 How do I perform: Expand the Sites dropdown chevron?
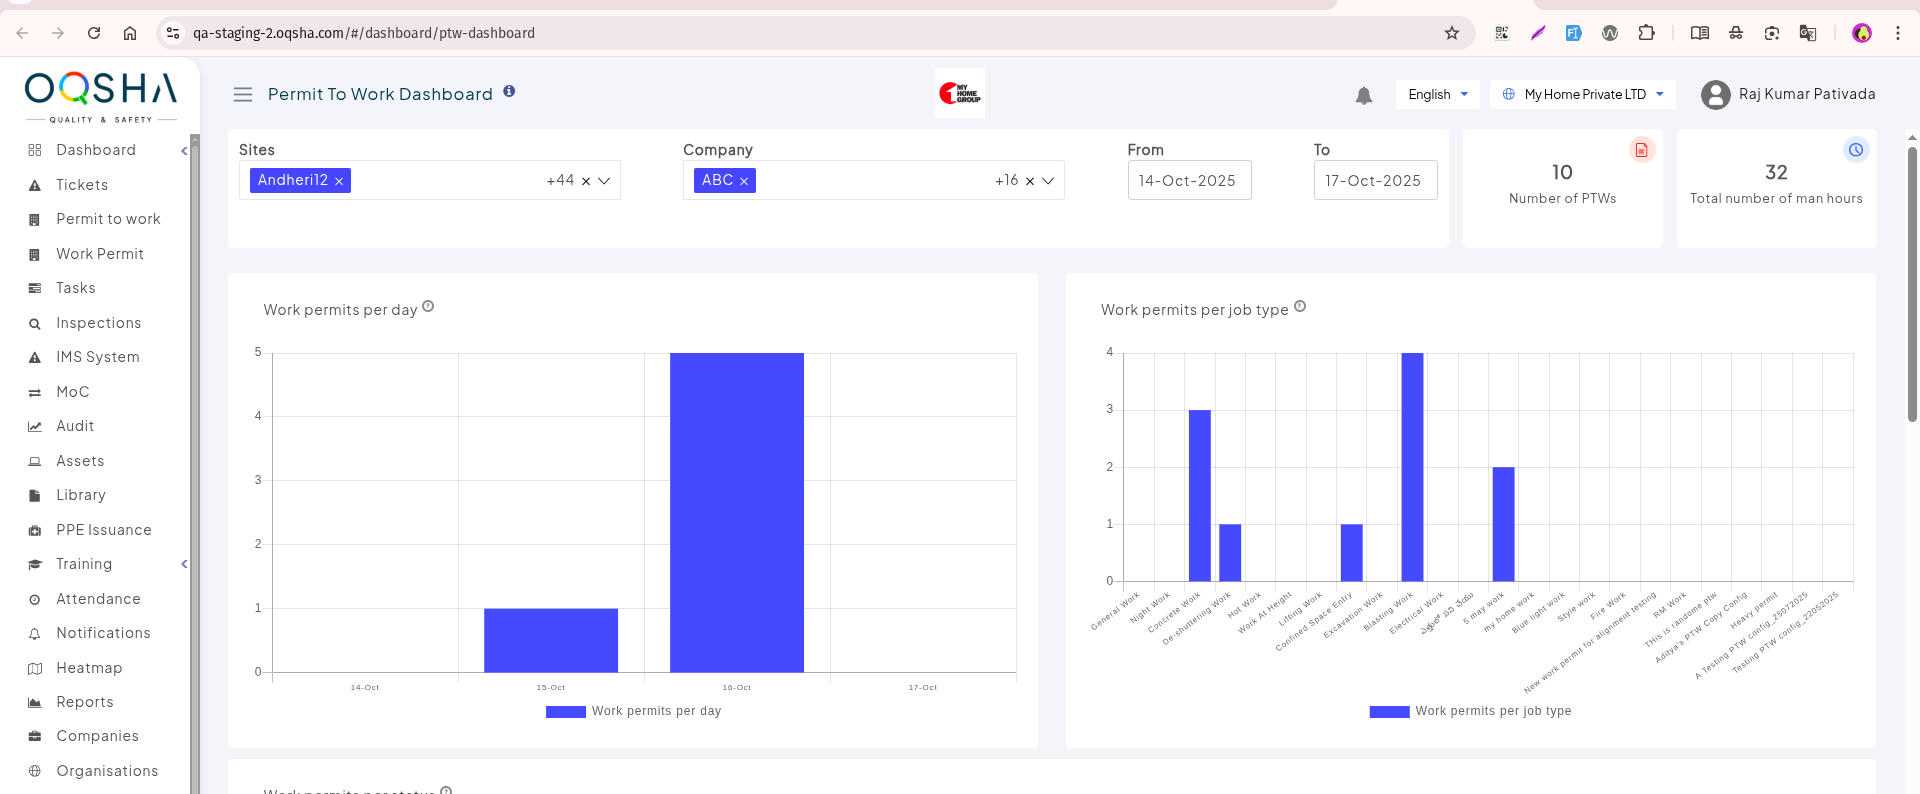click(x=604, y=181)
